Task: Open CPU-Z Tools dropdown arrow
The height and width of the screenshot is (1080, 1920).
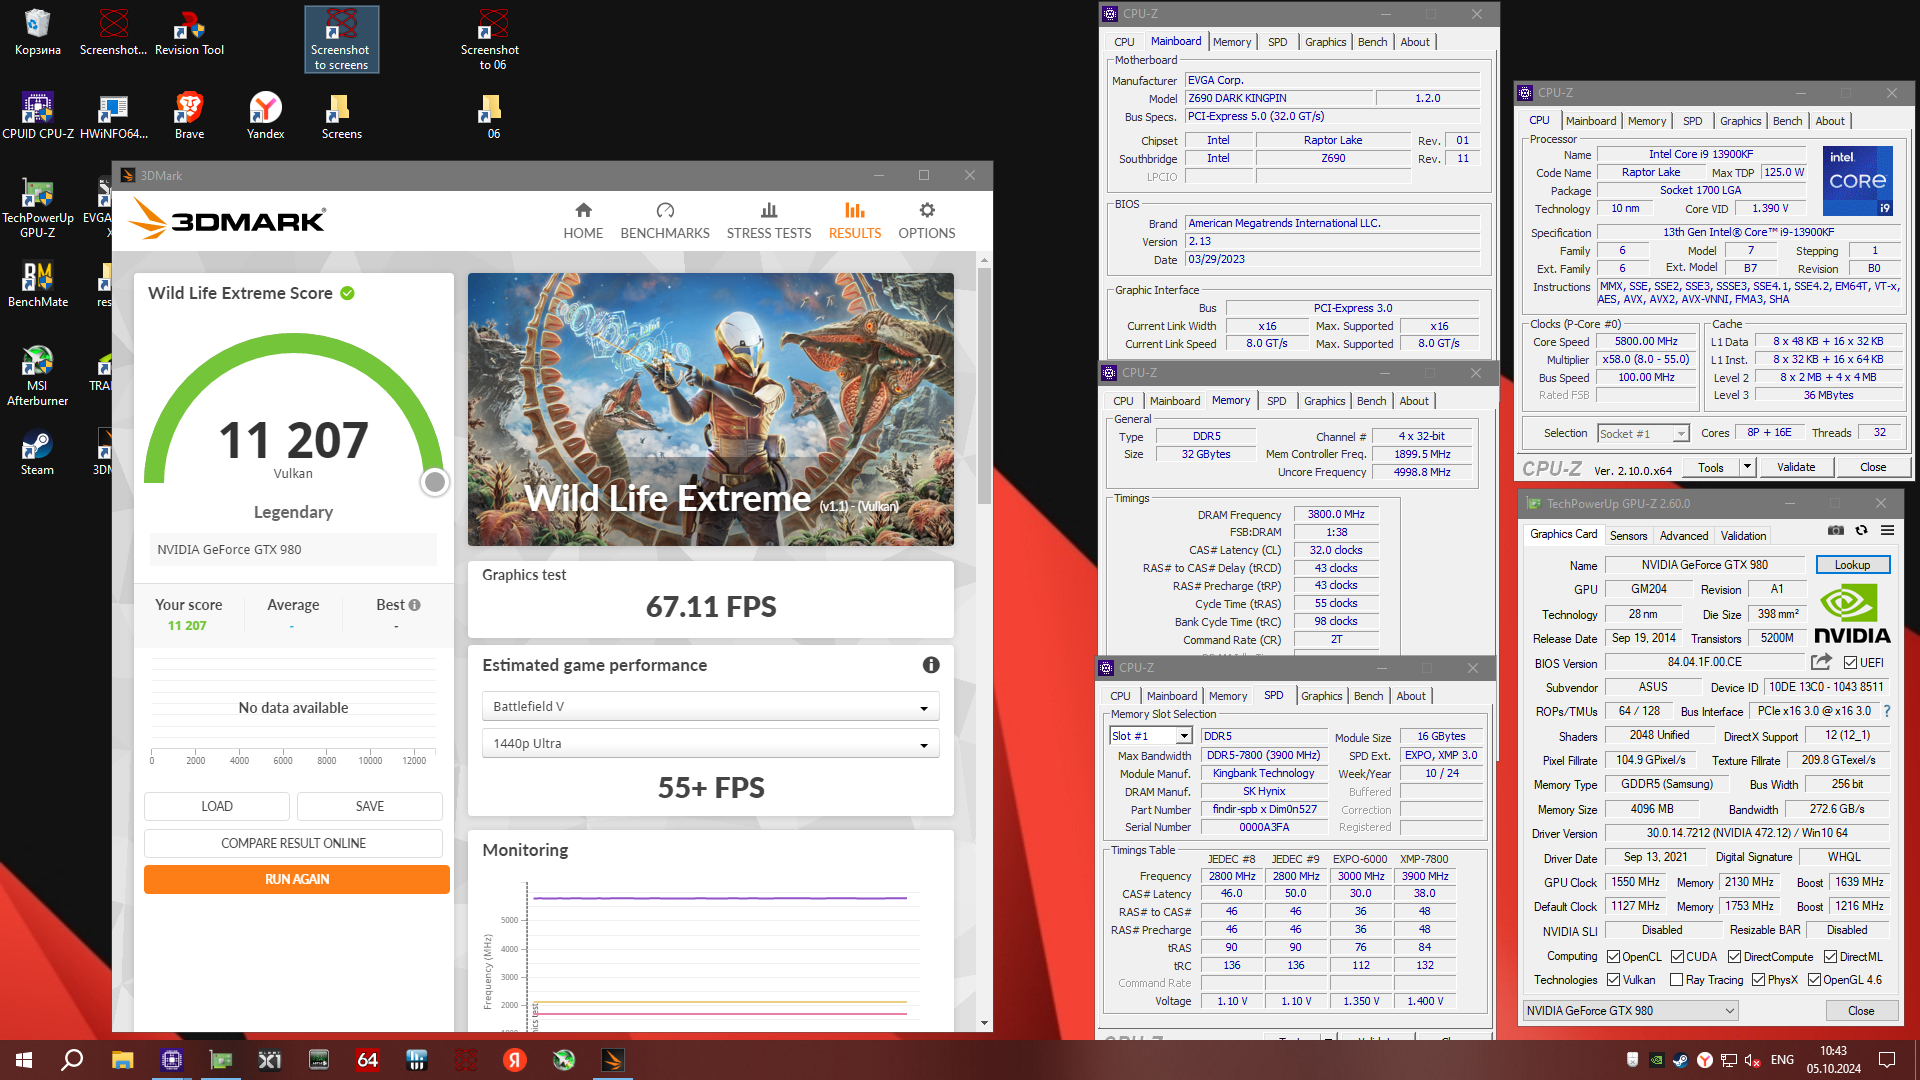Action: pos(1747,467)
